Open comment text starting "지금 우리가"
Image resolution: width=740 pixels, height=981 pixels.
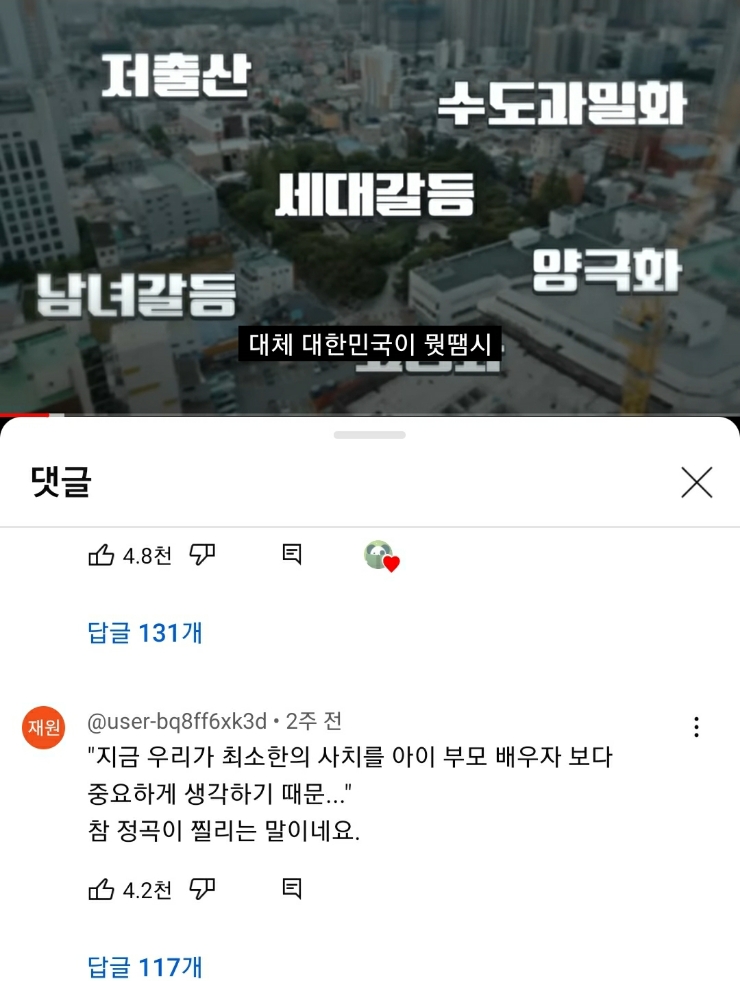coord(350,794)
